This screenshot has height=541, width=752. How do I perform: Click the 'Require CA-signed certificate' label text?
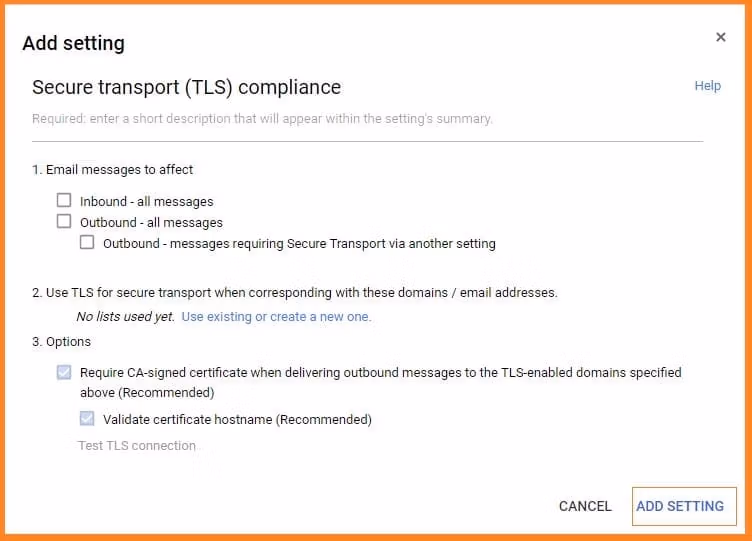(x=380, y=373)
